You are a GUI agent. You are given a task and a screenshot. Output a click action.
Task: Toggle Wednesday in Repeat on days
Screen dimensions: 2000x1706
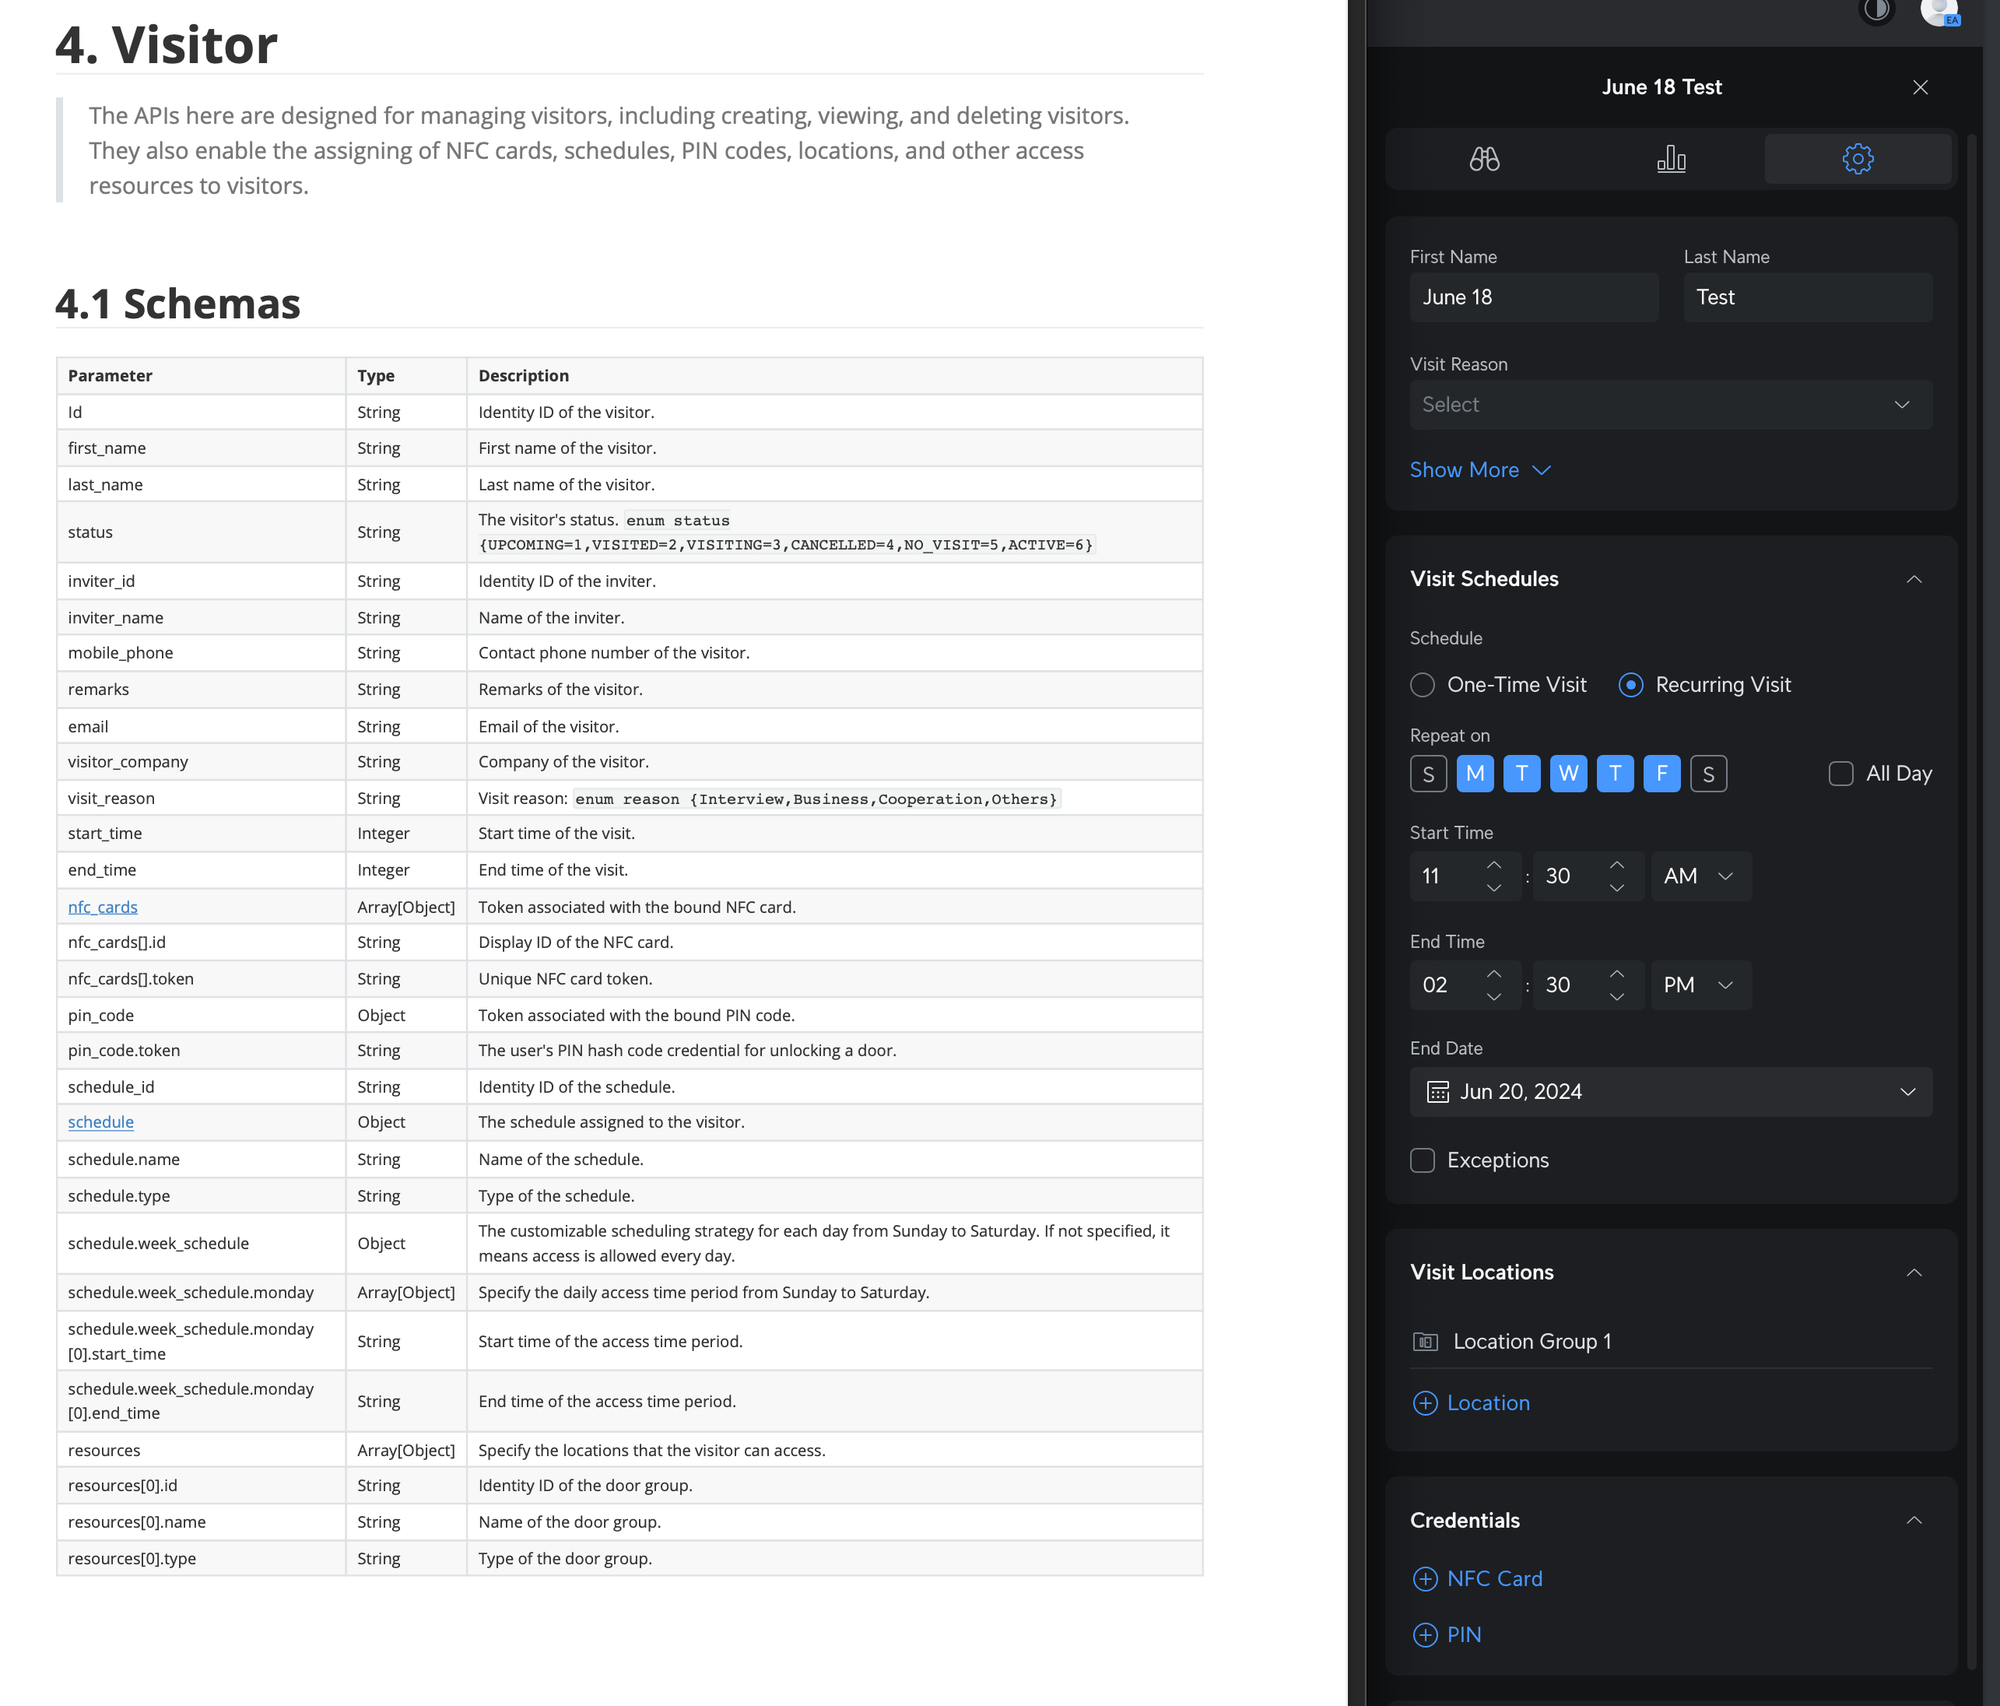click(1568, 774)
